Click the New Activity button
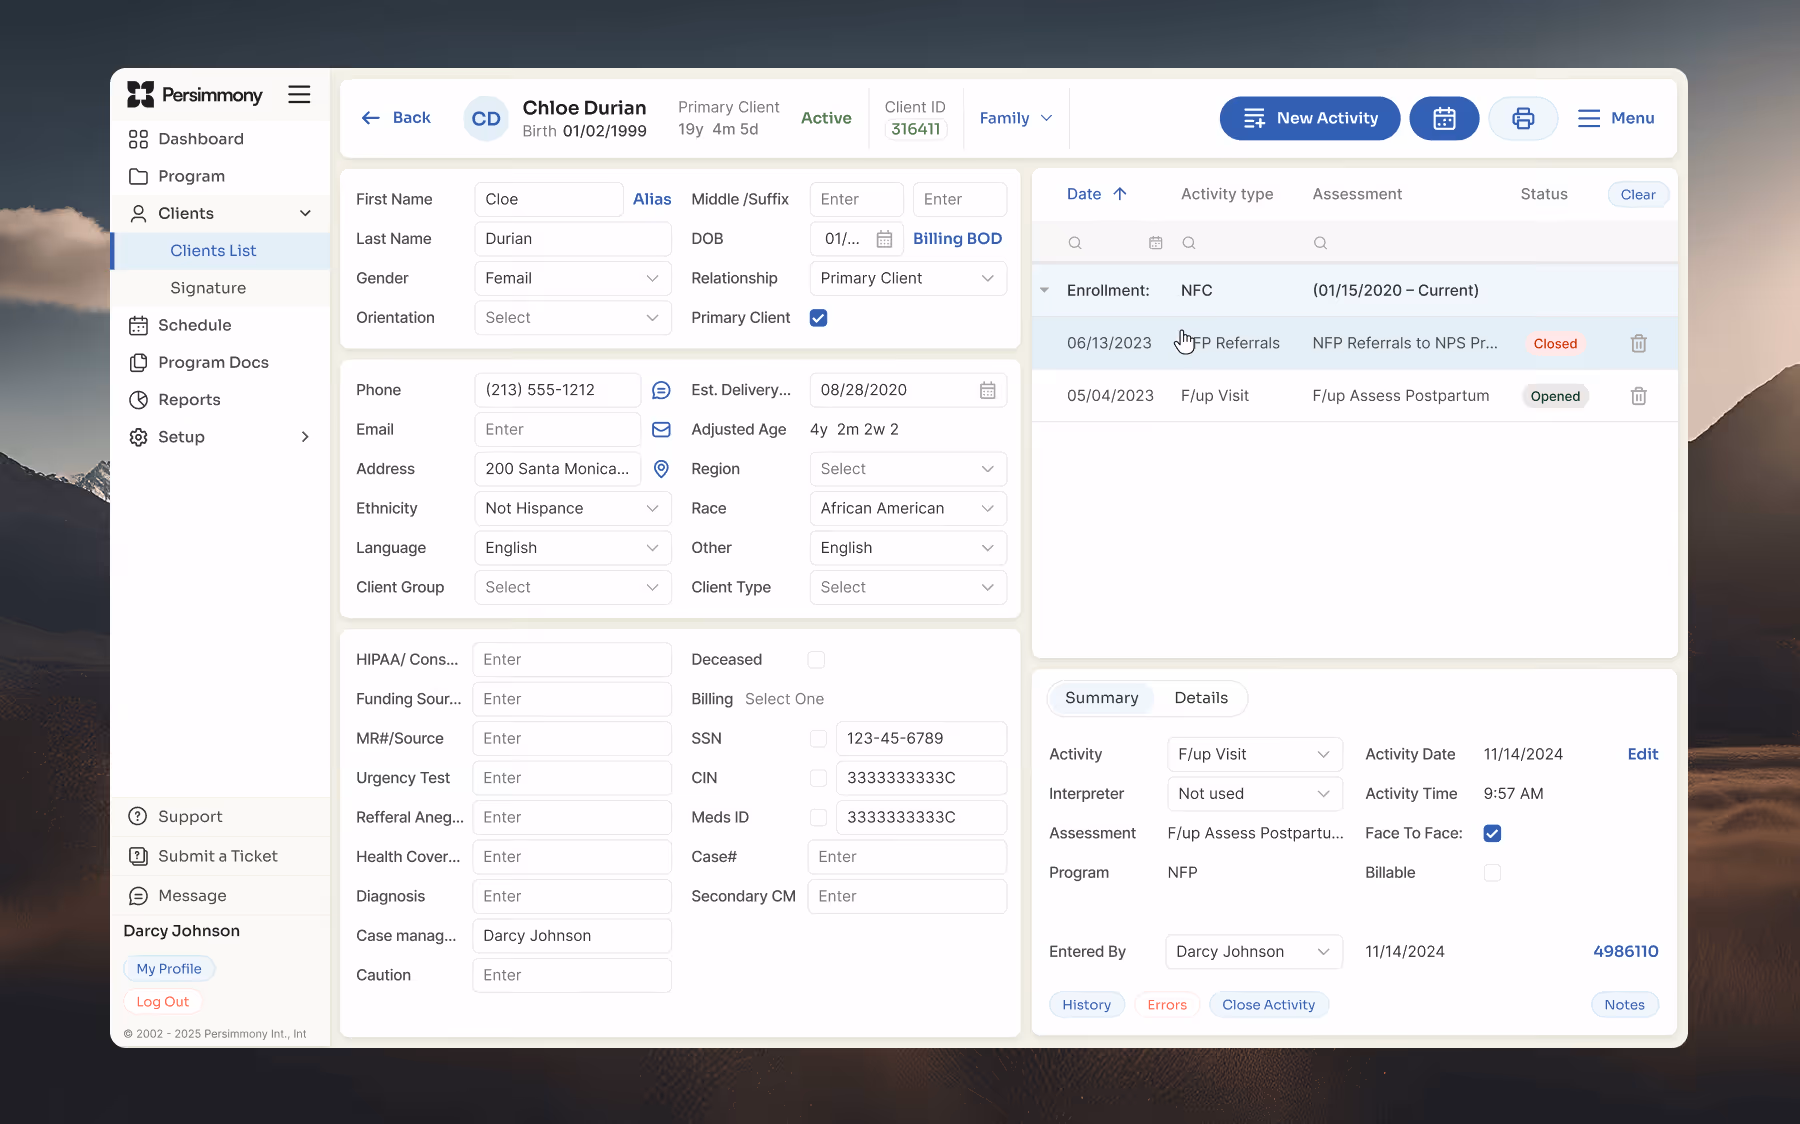Image resolution: width=1800 pixels, height=1124 pixels. [1310, 118]
